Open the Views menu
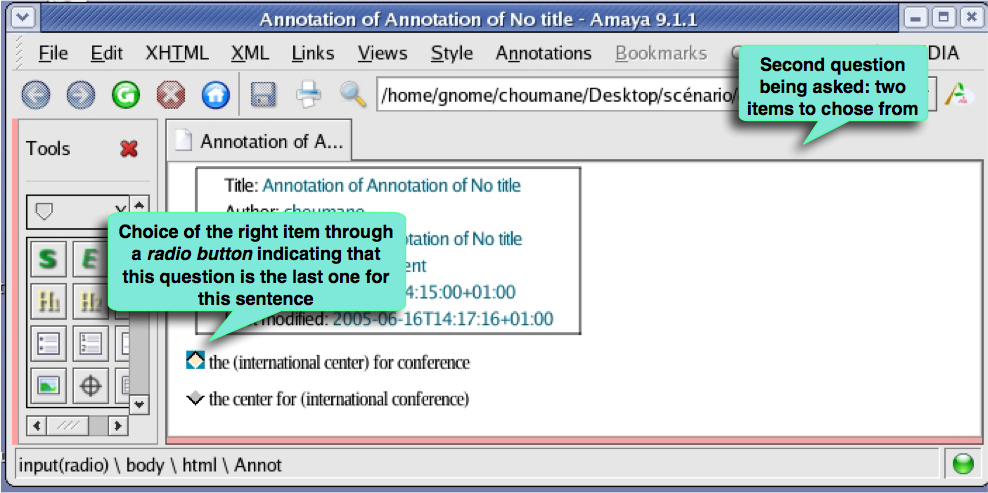Viewport: 988px width, 493px height. point(383,54)
